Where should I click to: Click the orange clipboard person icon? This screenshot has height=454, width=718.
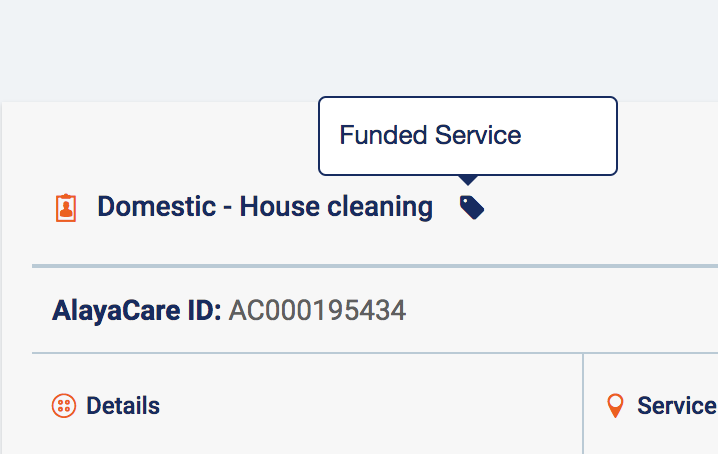point(66,208)
